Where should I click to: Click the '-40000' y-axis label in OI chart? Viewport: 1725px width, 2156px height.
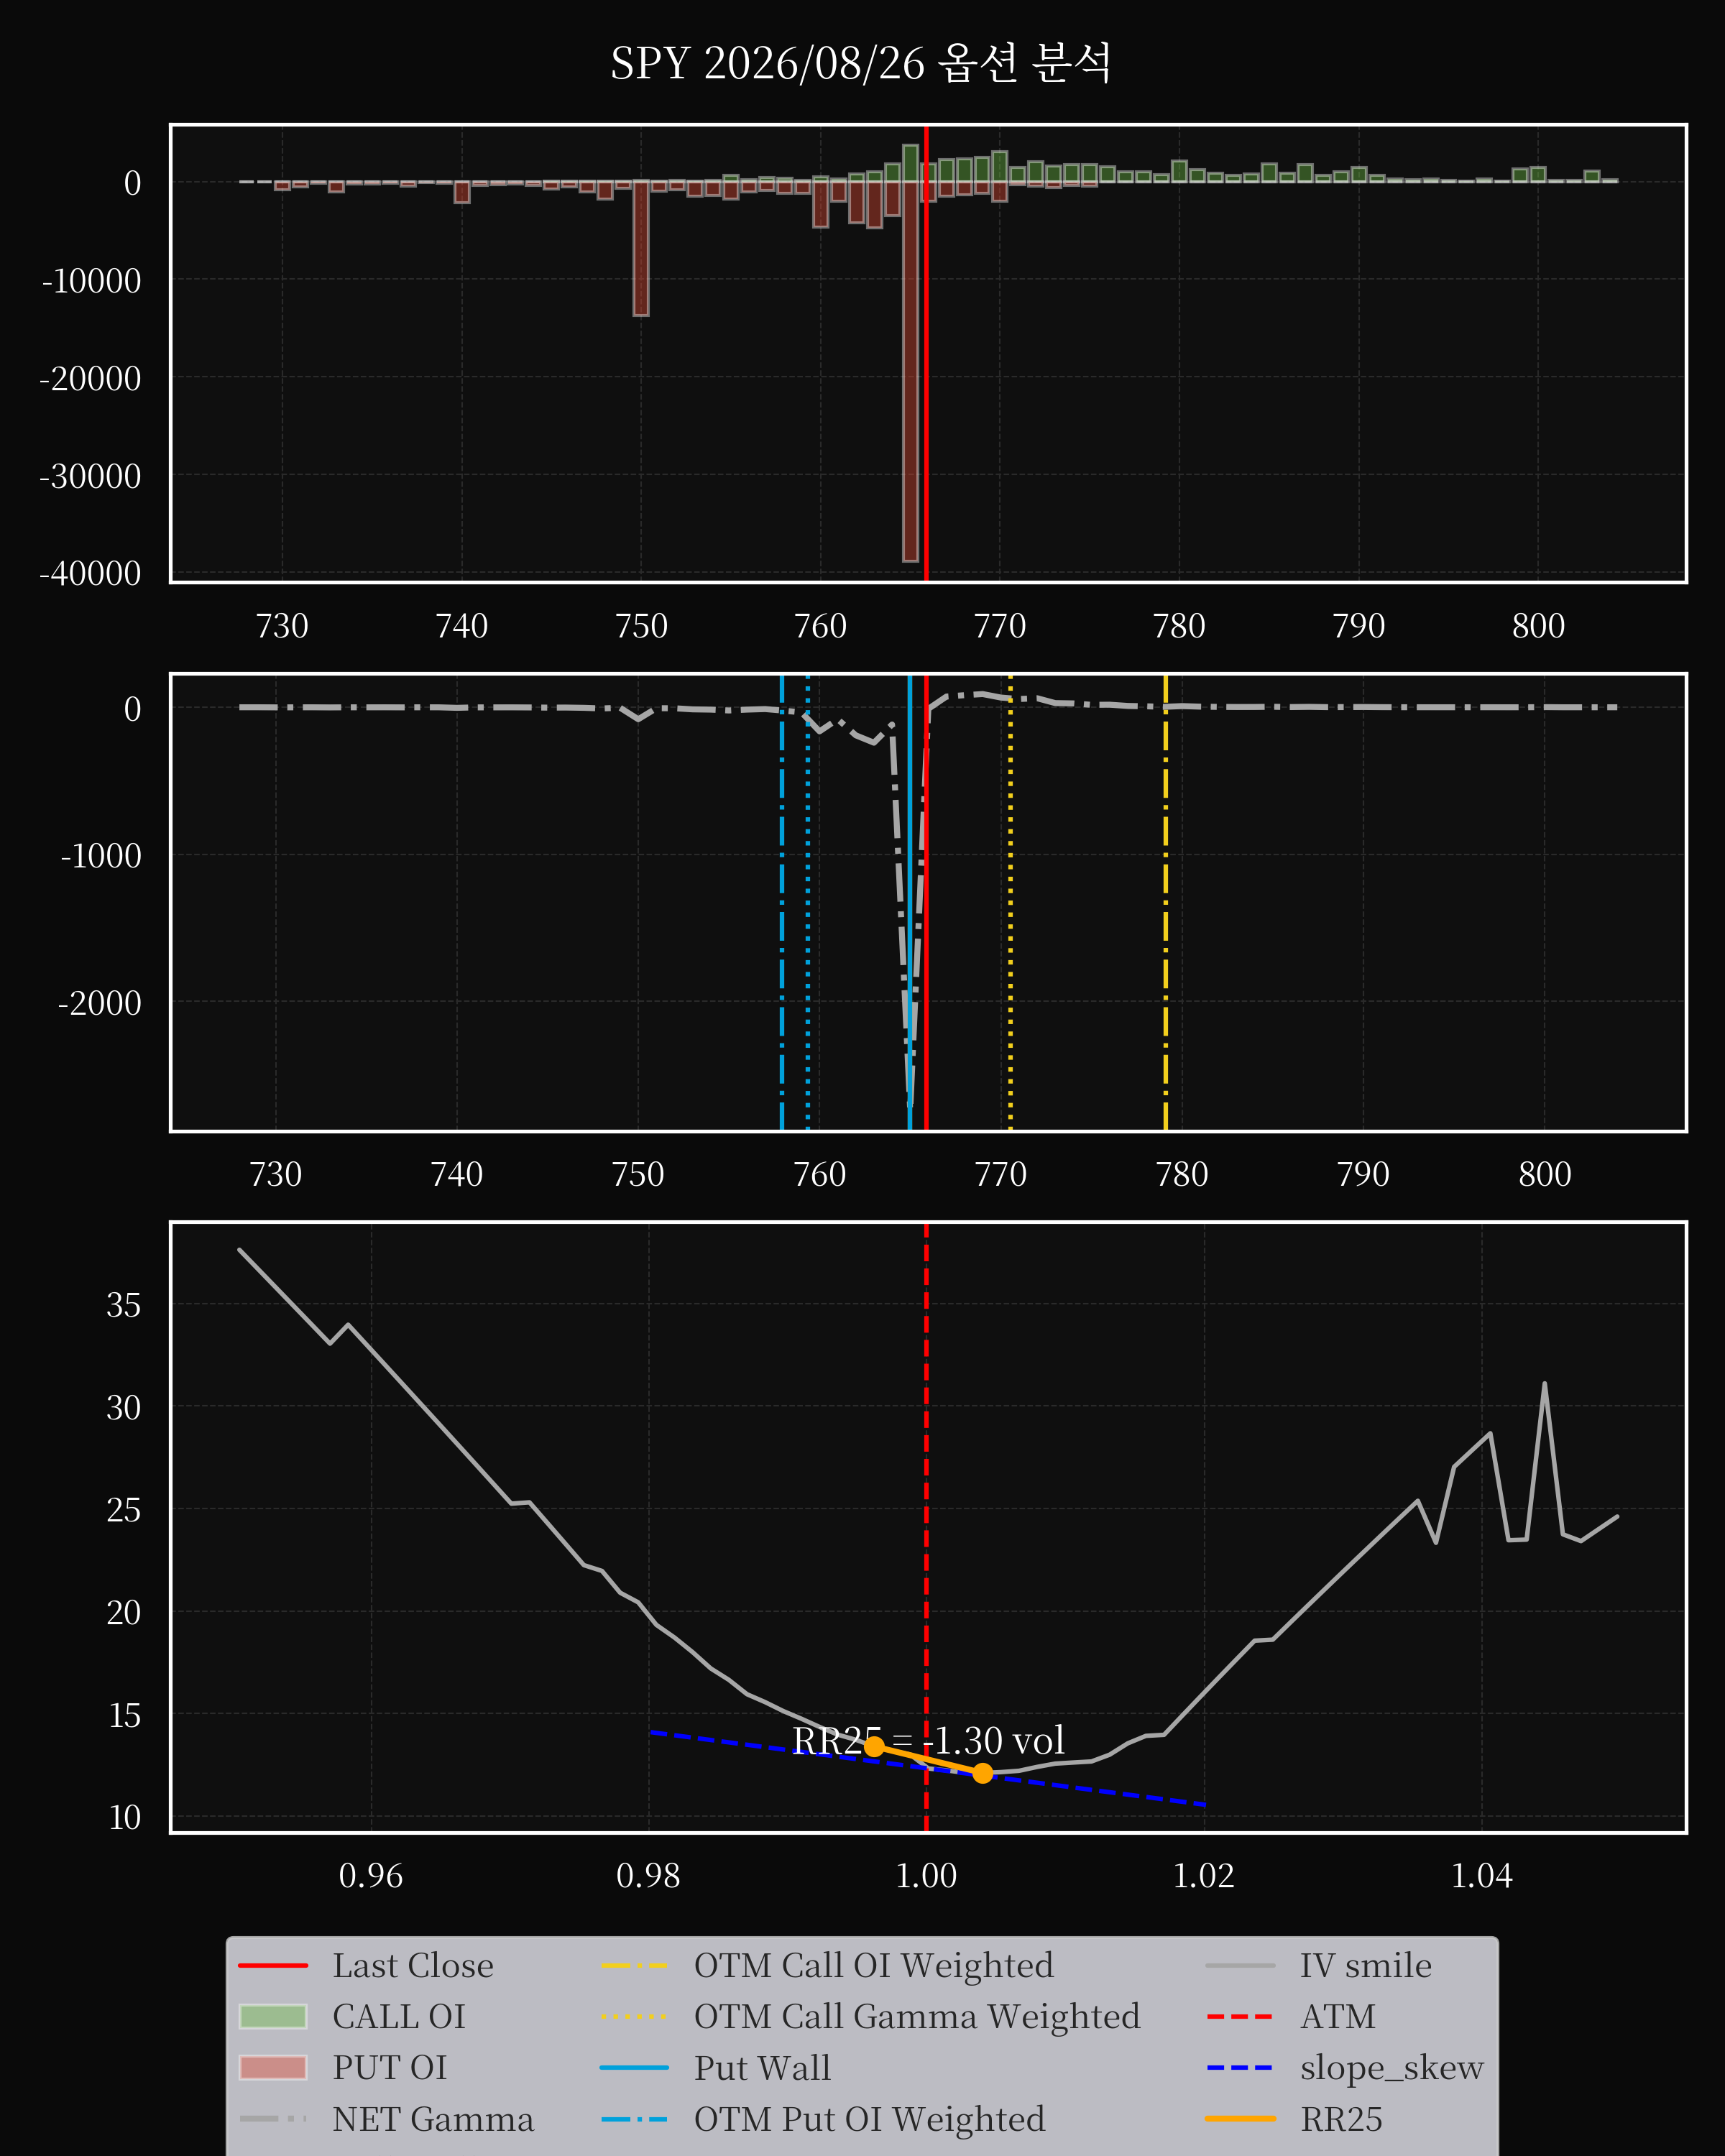[x=90, y=573]
